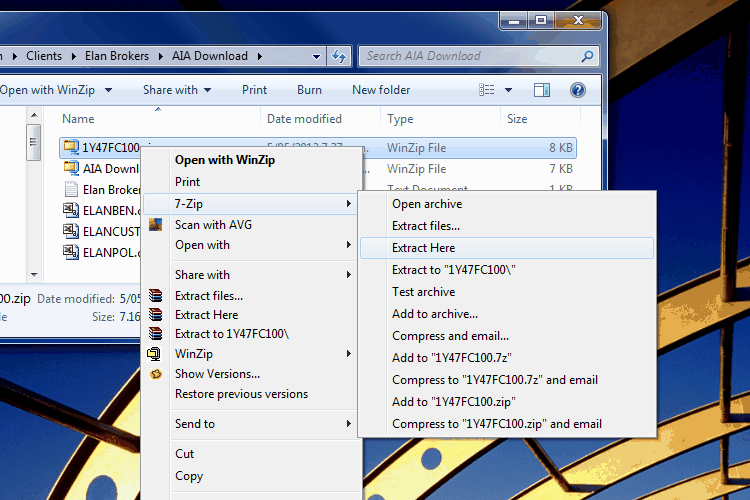
Task: Choose Print in the context menu
Action: point(187,182)
